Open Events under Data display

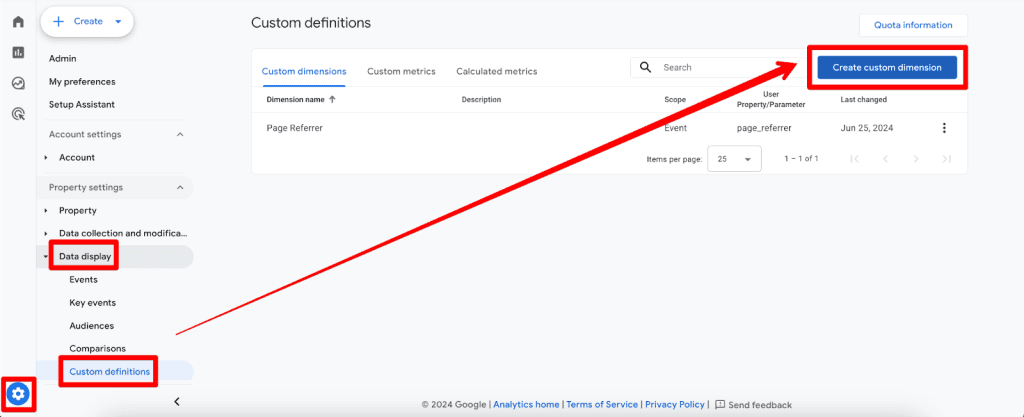tap(84, 279)
